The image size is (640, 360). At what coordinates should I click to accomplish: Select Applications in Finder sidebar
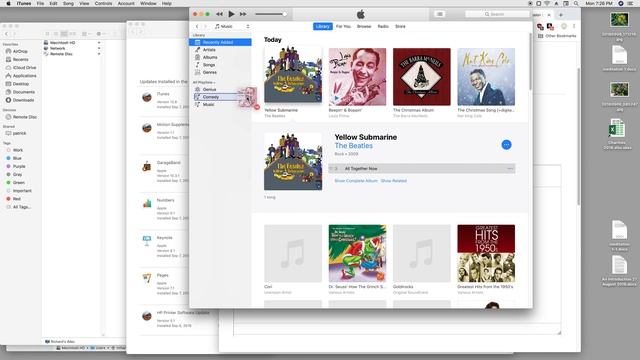coord(24,76)
